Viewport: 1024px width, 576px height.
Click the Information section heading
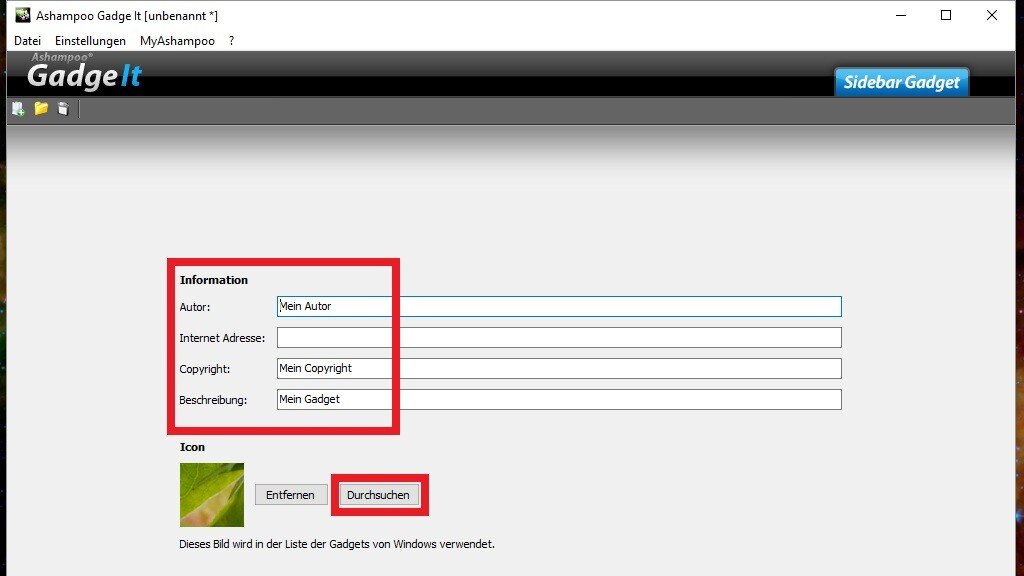[x=212, y=280]
